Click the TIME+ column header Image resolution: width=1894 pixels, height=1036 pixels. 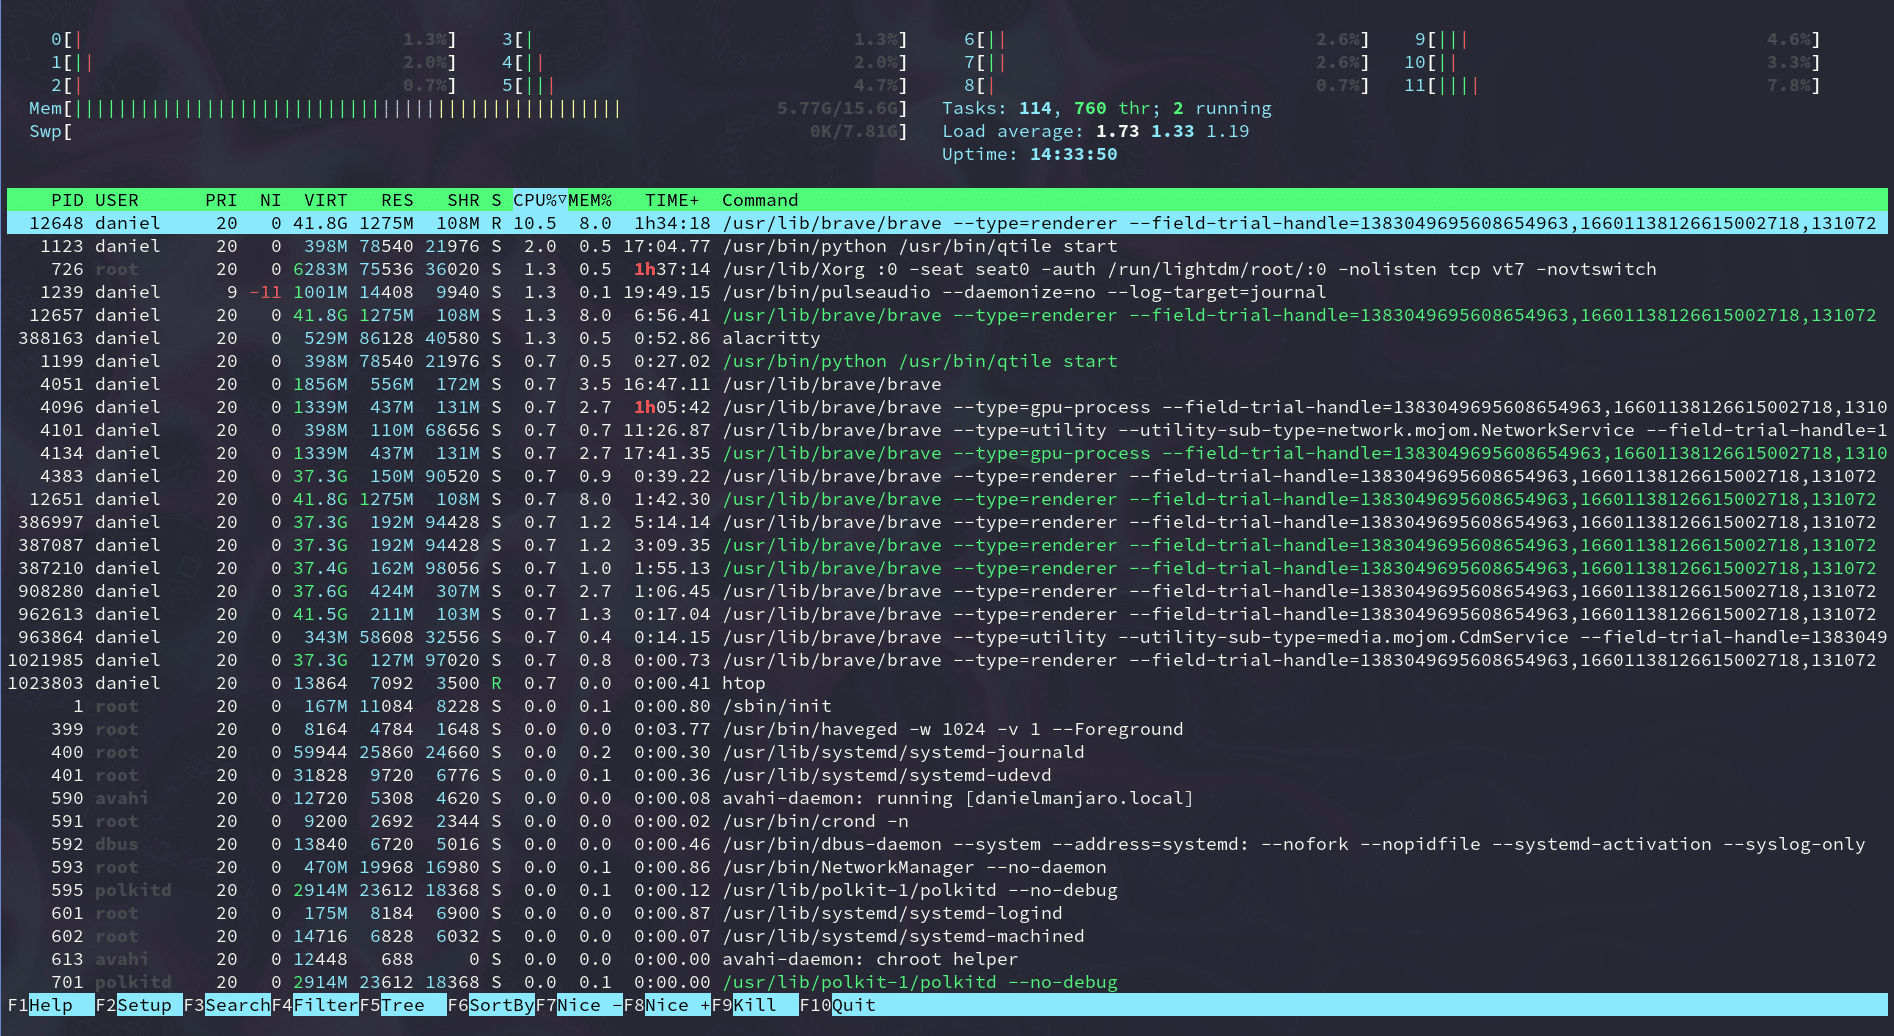(671, 200)
